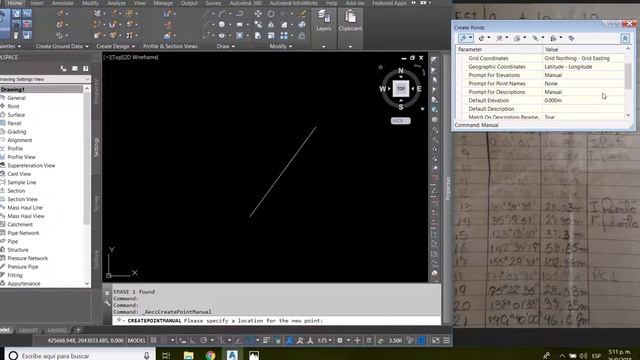The image size is (640, 360).
Task: Open Google Chrome from the Windows taskbar
Action: click(210, 356)
